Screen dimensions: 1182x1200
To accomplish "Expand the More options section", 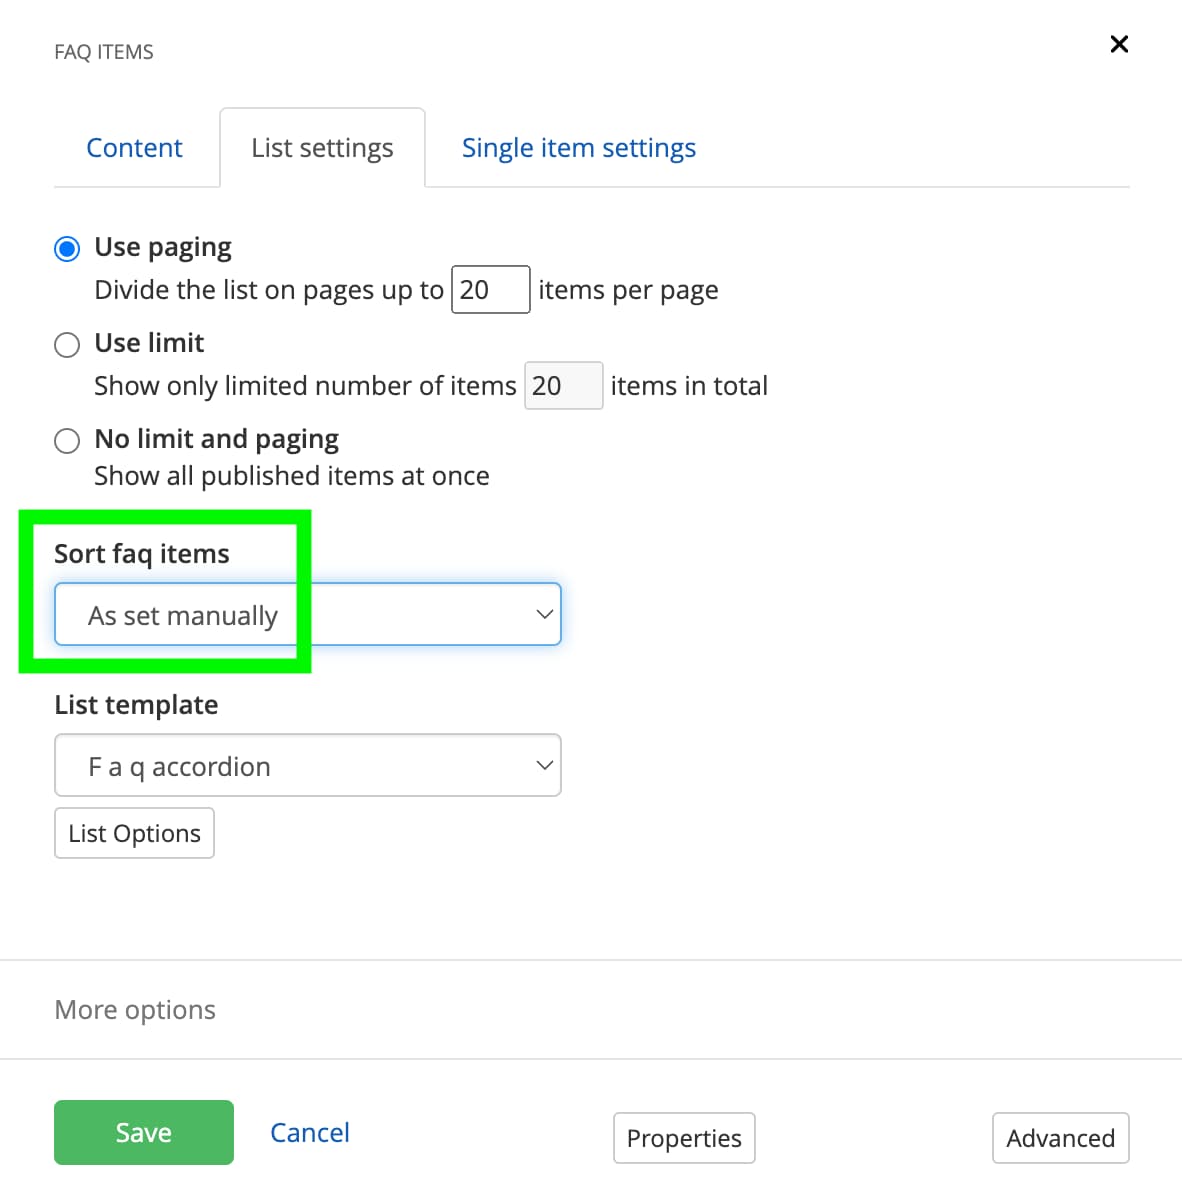I will (134, 1010).
